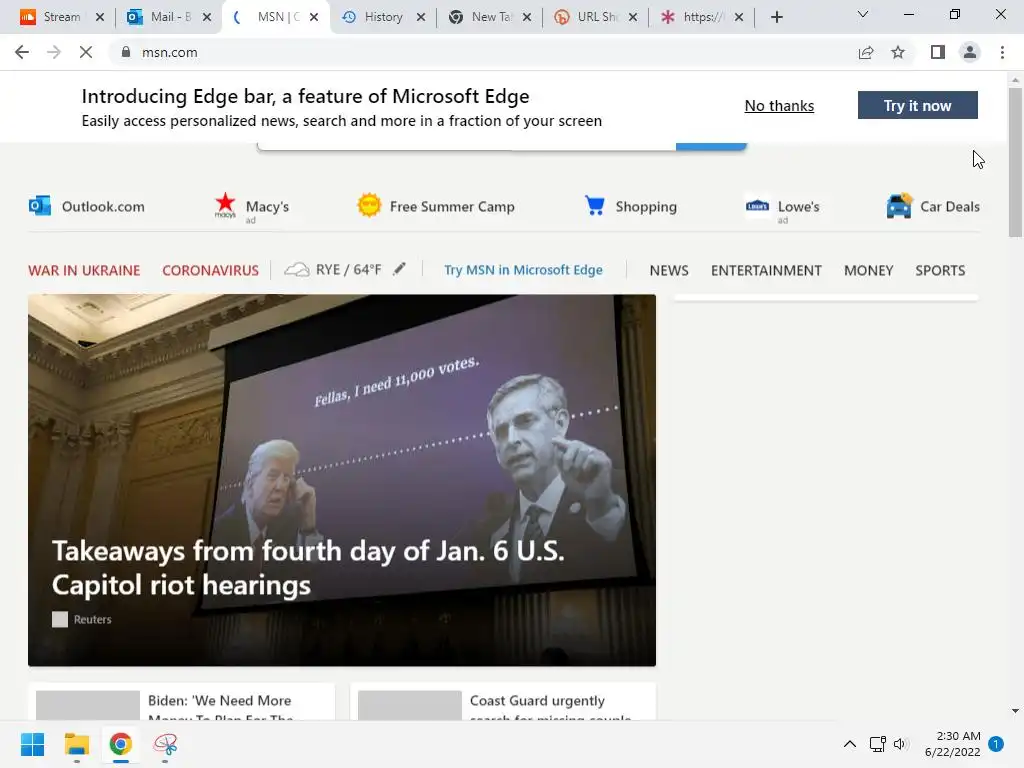Click the cloud weather icon

pos(296,270)
